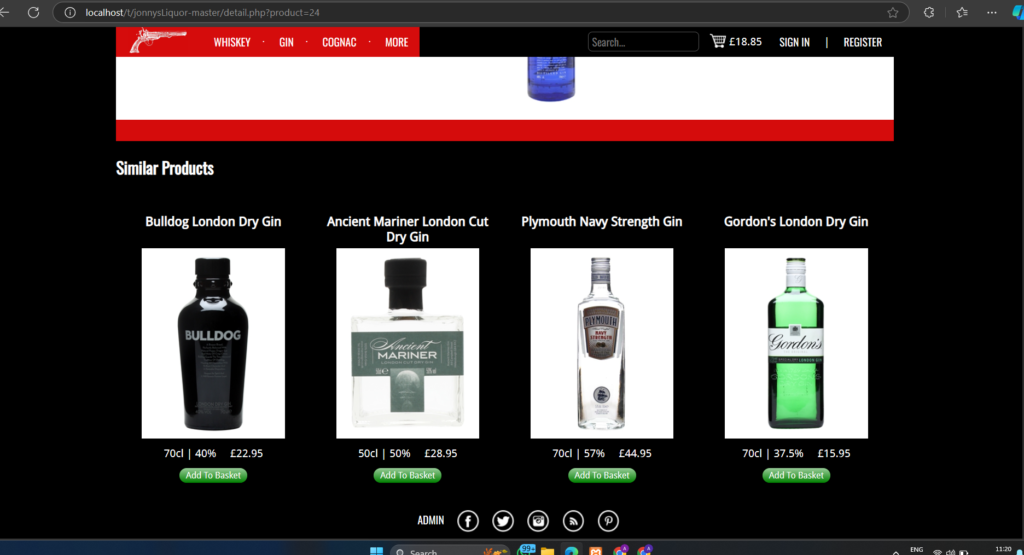The width and height of the screenshot is (1024, 555).
Task: Open browser settings ellipsis menu
Action: tap(992, 12)
